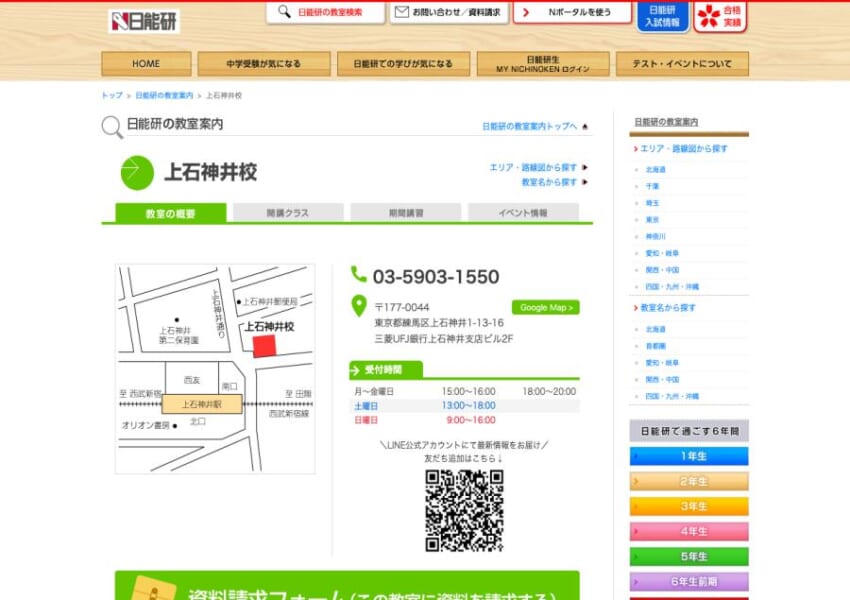Click 関西・中国 under sidebar 教室名から探す
This screenshot has width=850, height=600.
point(662,380)
